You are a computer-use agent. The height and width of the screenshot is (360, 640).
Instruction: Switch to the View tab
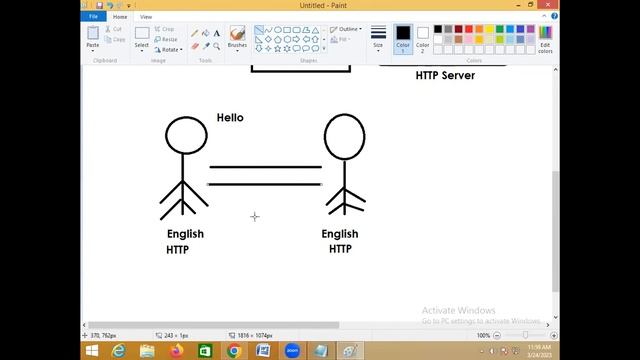point(146,17)
